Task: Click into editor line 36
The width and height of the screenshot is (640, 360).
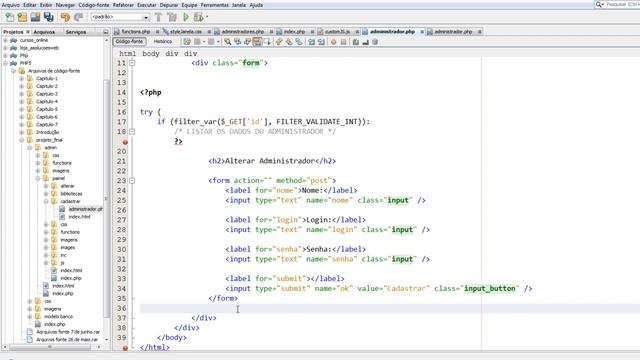Action: [x=390, y=308]
